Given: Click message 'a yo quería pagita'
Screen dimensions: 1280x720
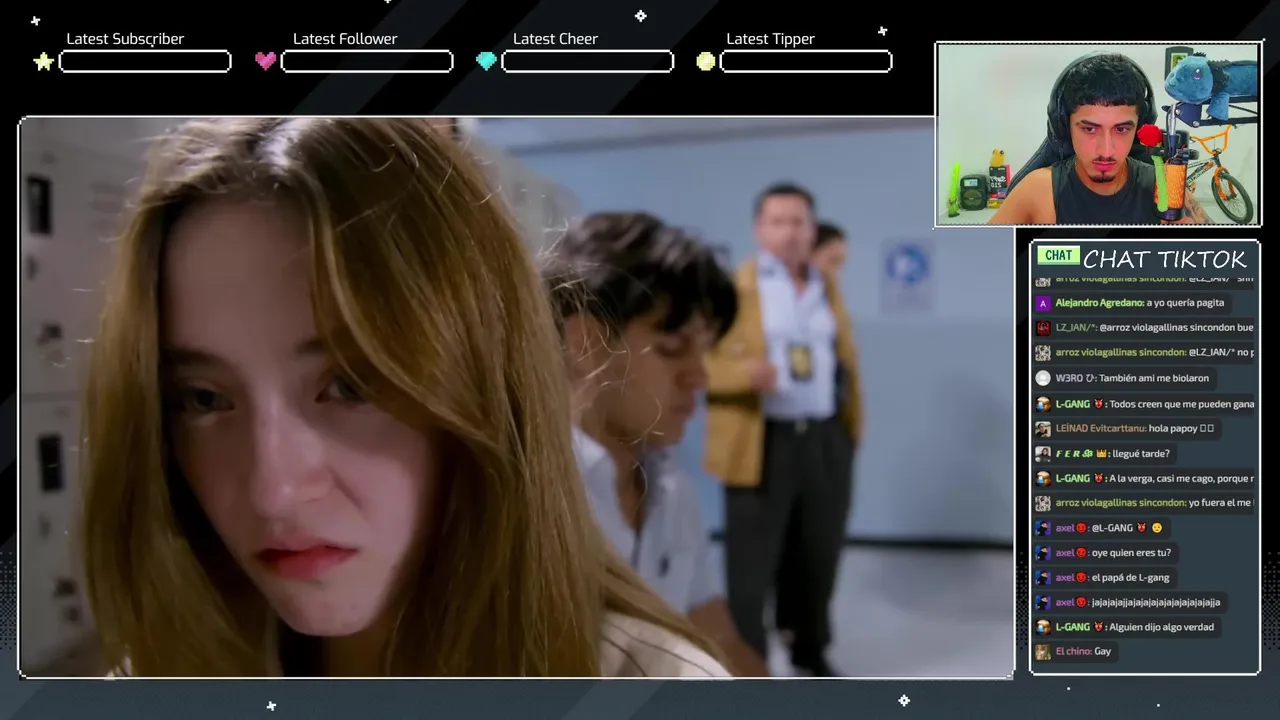Looking at the screenshot, I should click(1185, 303).
